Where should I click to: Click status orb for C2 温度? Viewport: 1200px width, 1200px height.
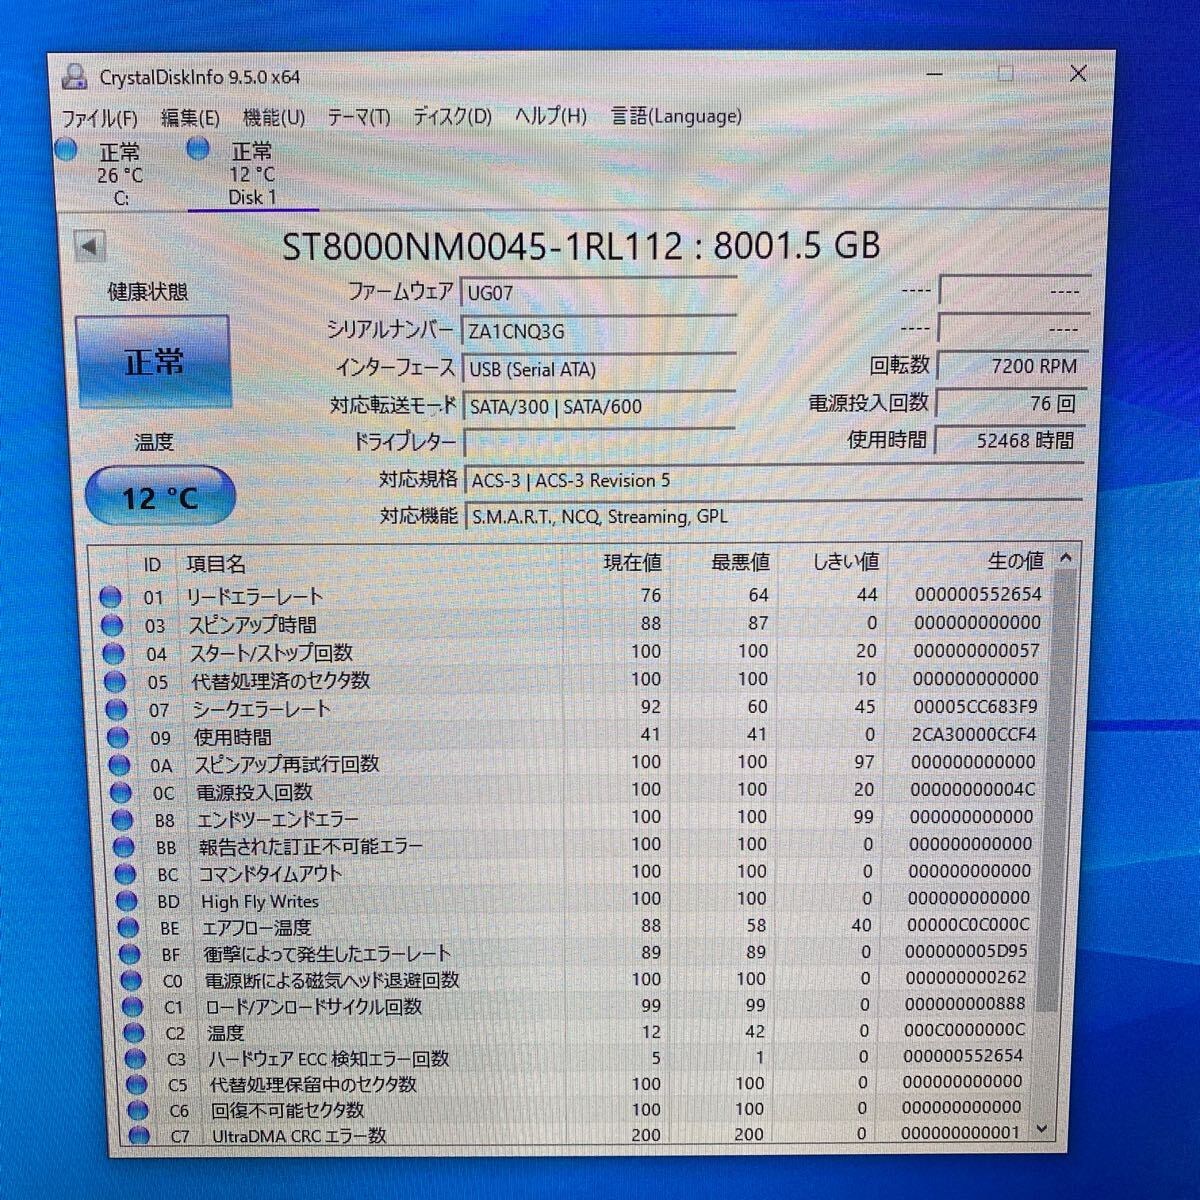pyautogui.click(x=134, y=1033)
